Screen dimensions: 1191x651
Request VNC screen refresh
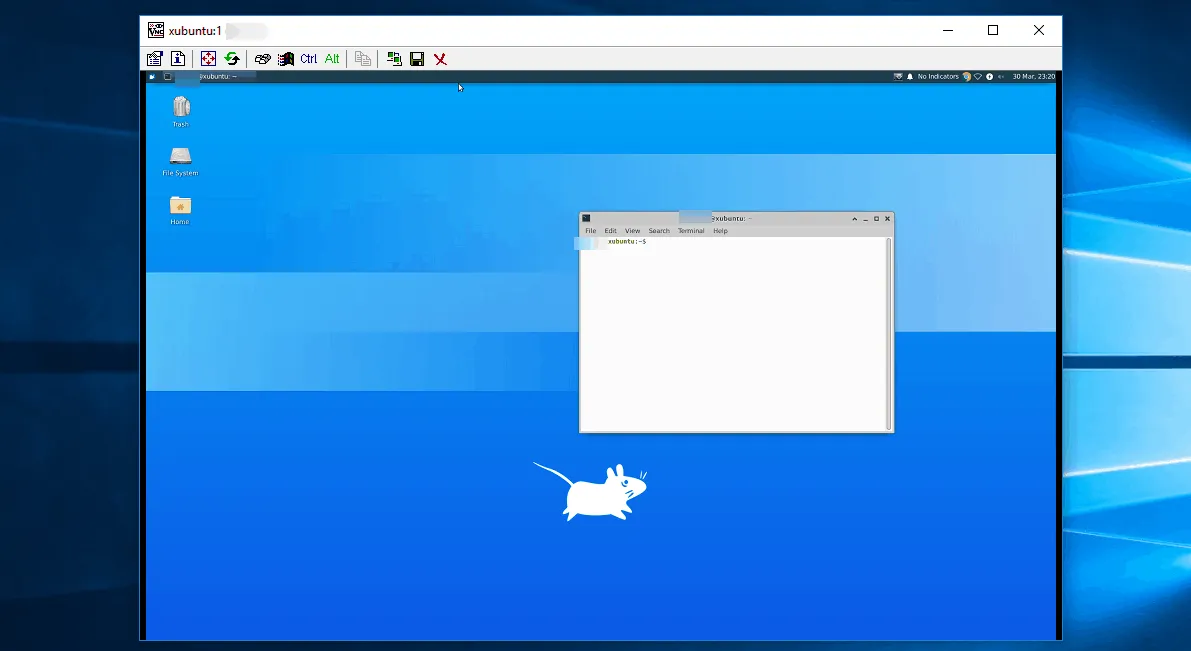pos(232,58)
